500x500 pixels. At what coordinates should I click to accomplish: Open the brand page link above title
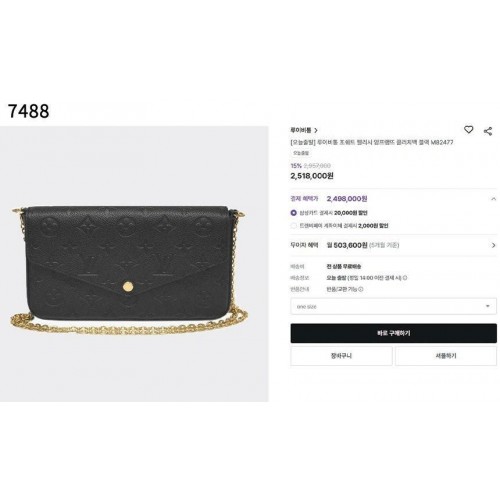(301, 130)
